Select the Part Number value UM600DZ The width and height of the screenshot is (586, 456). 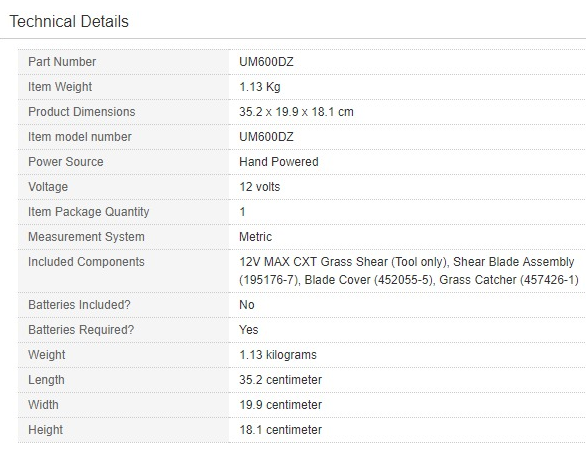pyautogui.click(x=266, y=62)
